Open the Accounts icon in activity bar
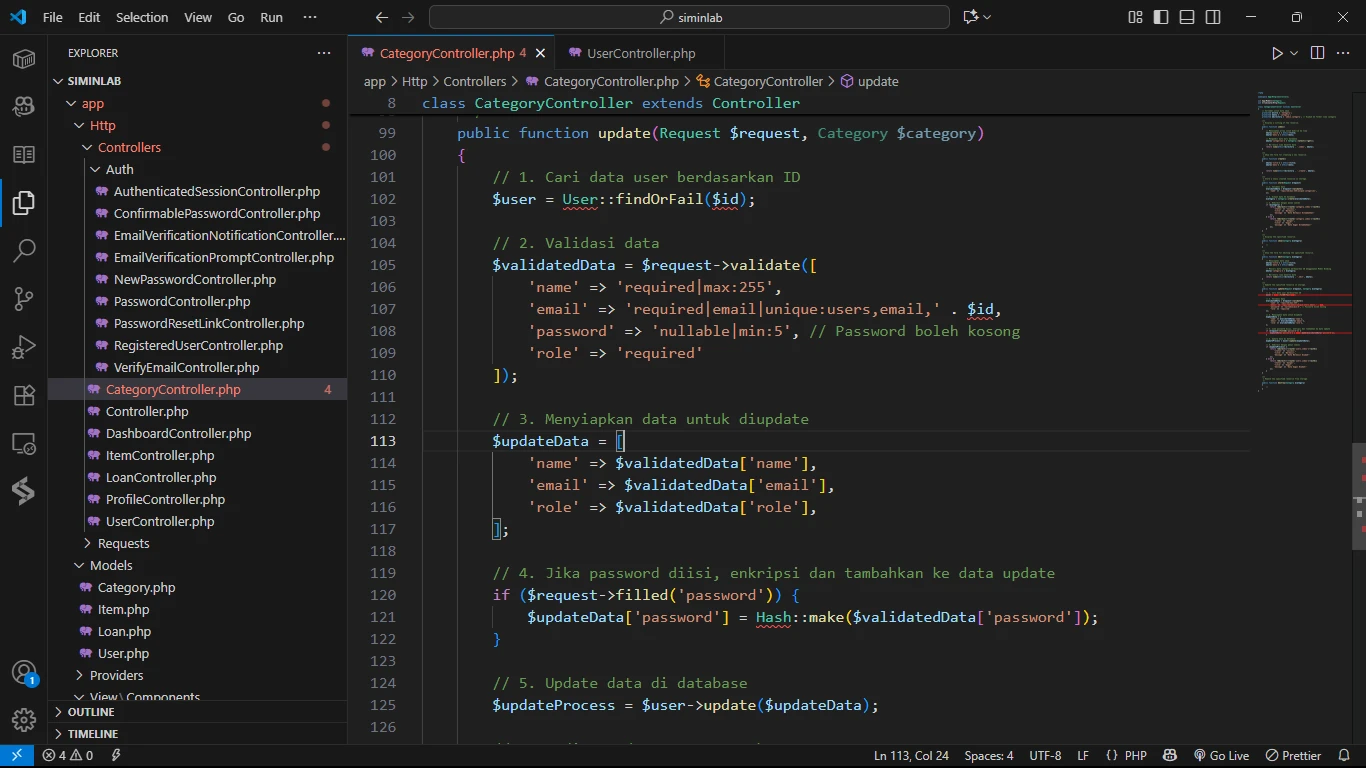Screen dimensions: 1366x768 coord(24,672)
